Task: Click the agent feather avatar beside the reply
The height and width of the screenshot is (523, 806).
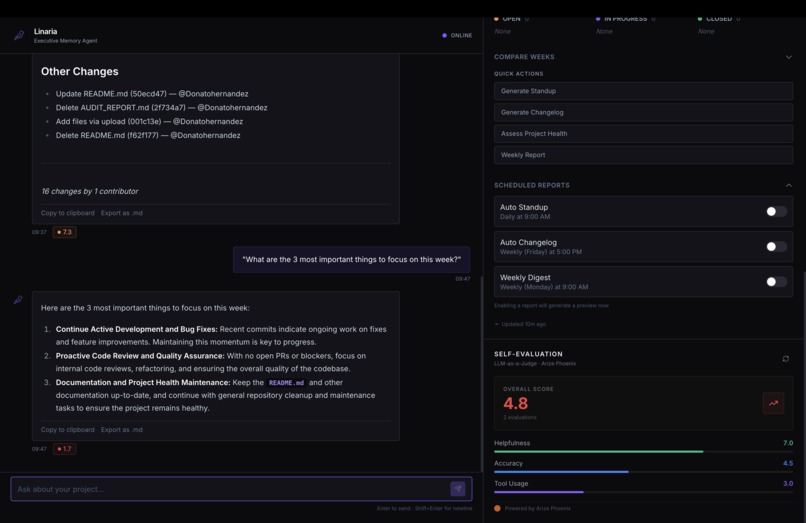Action: pyautogui.click(x=18, y=300)
